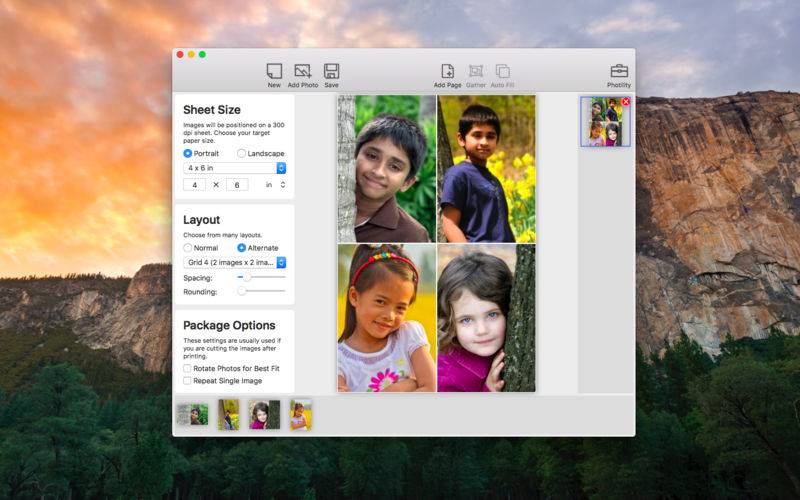800x500 pixels.
Task: Check the Repeat Single Image option
Action: (187, 380)
